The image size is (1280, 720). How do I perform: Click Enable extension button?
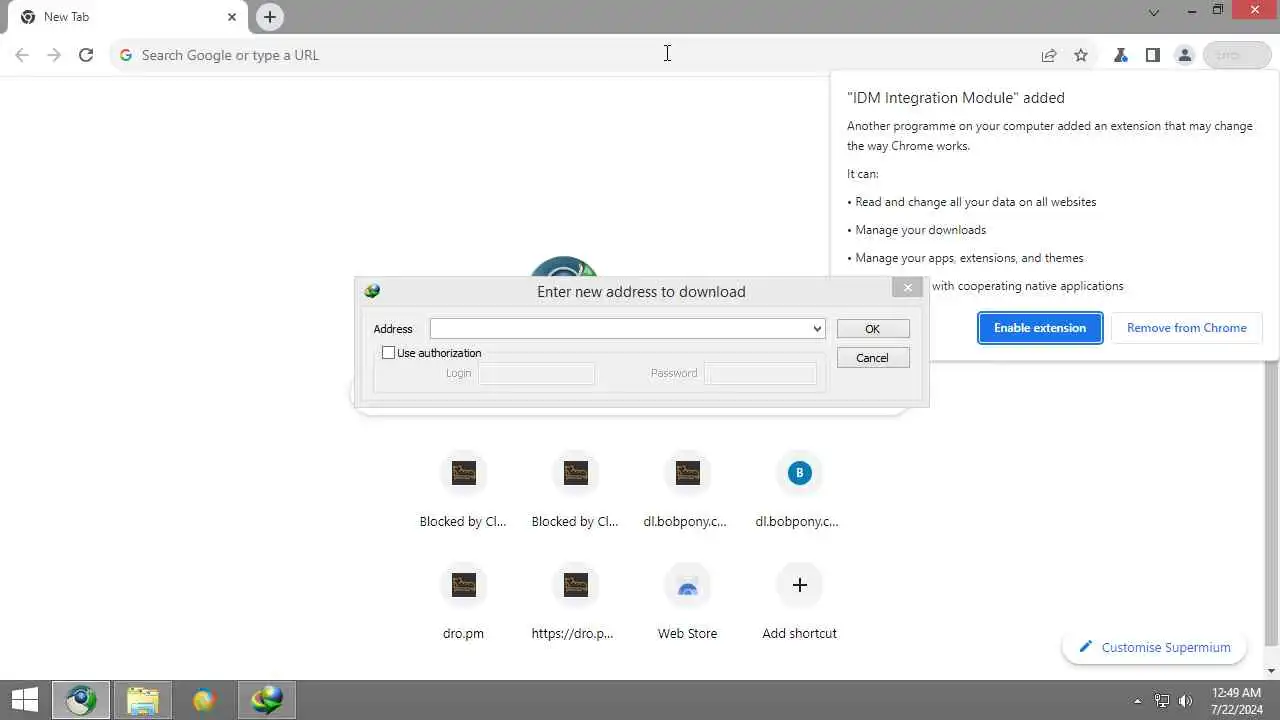(x=1040, y=328)
